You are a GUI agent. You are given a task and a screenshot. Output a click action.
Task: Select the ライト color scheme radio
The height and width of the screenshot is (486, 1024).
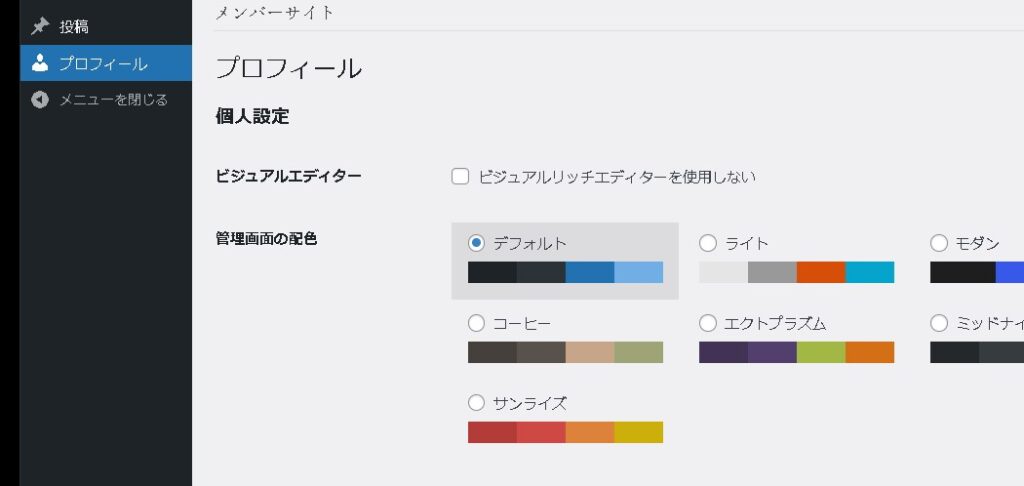pyautogui.click(x=708, y=243)
